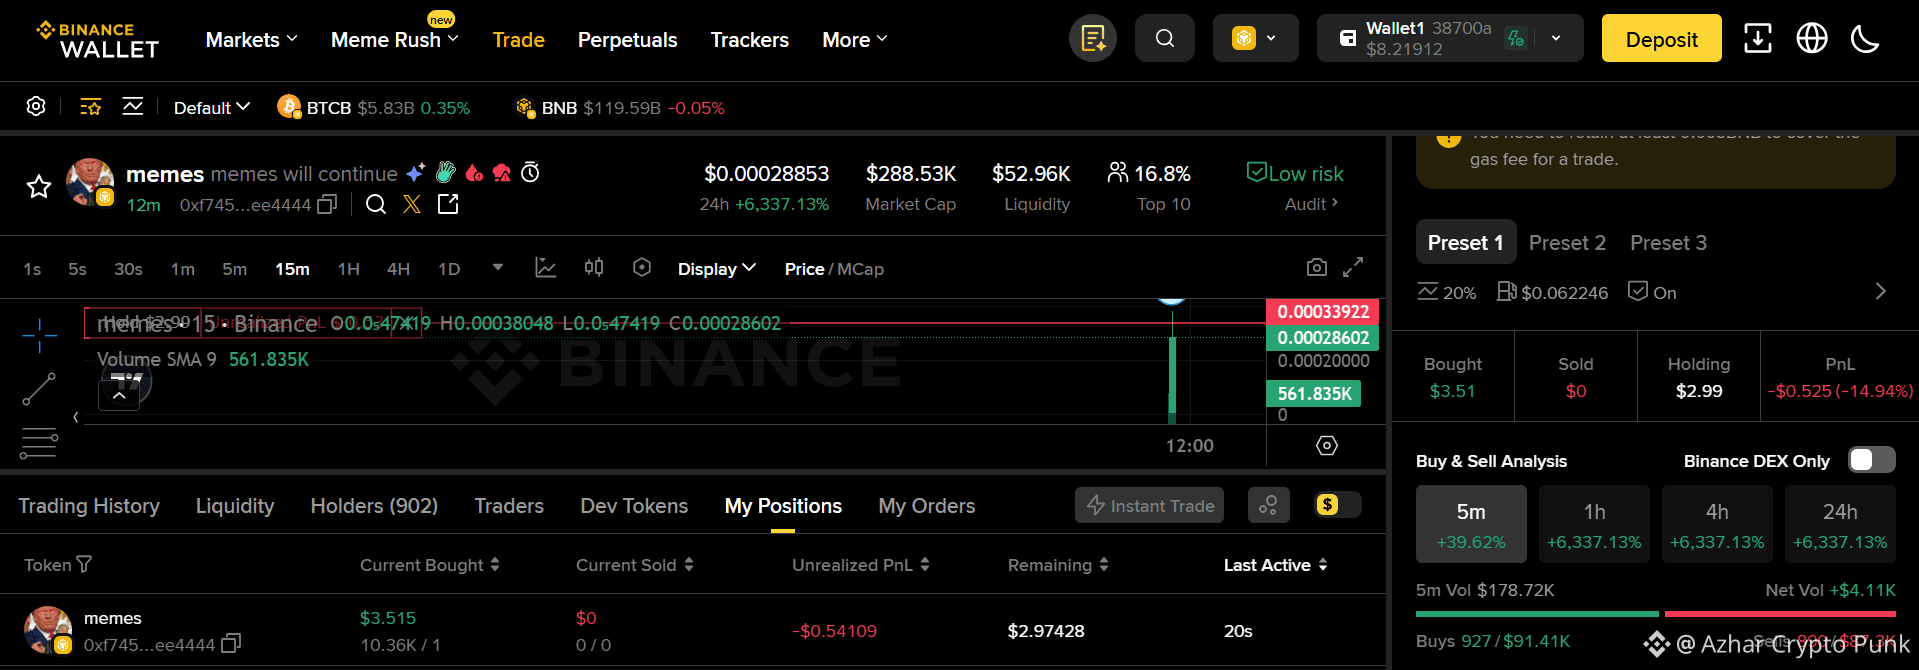Viewport: 1919px width, 670px height.
Task: Collapse the chart legend caret button
Action: (119, 395)
